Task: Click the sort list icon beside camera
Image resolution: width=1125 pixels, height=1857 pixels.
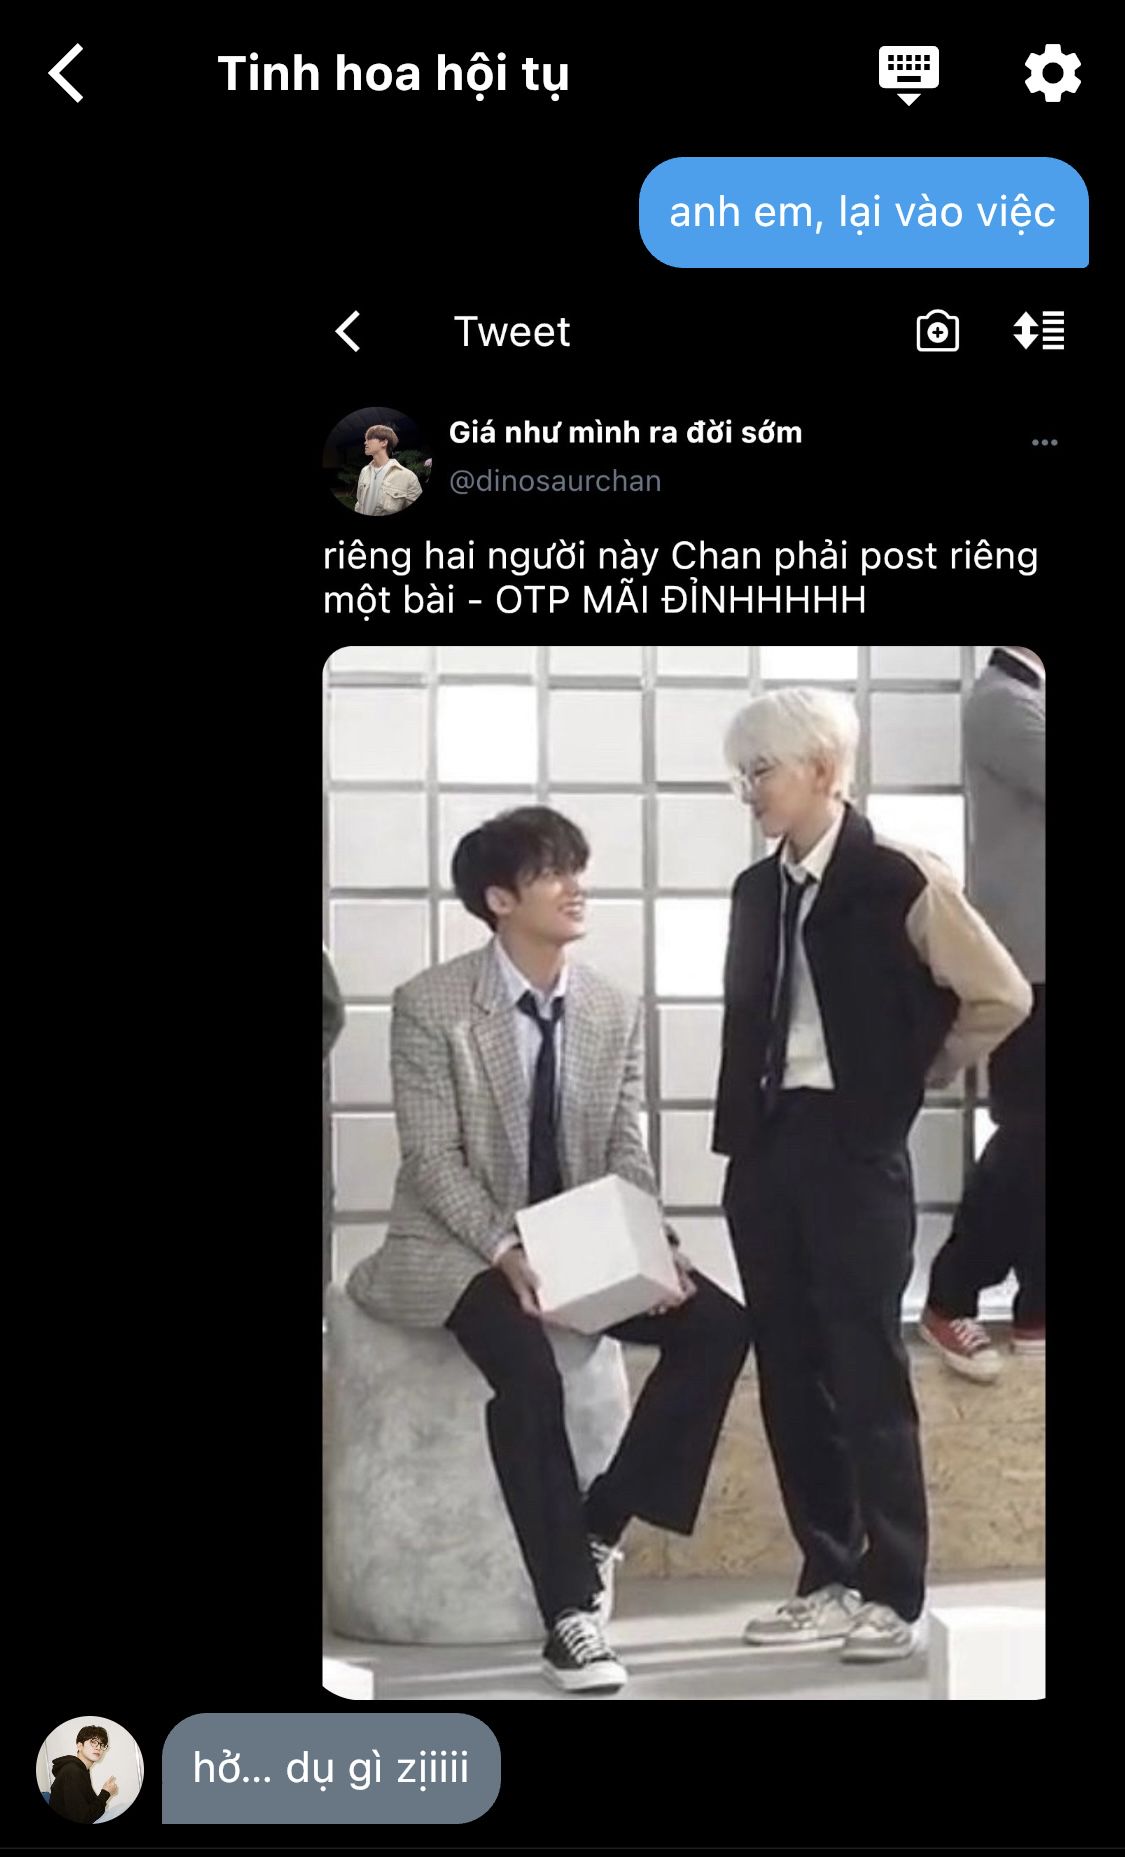Action: [x=1039, y=331]
